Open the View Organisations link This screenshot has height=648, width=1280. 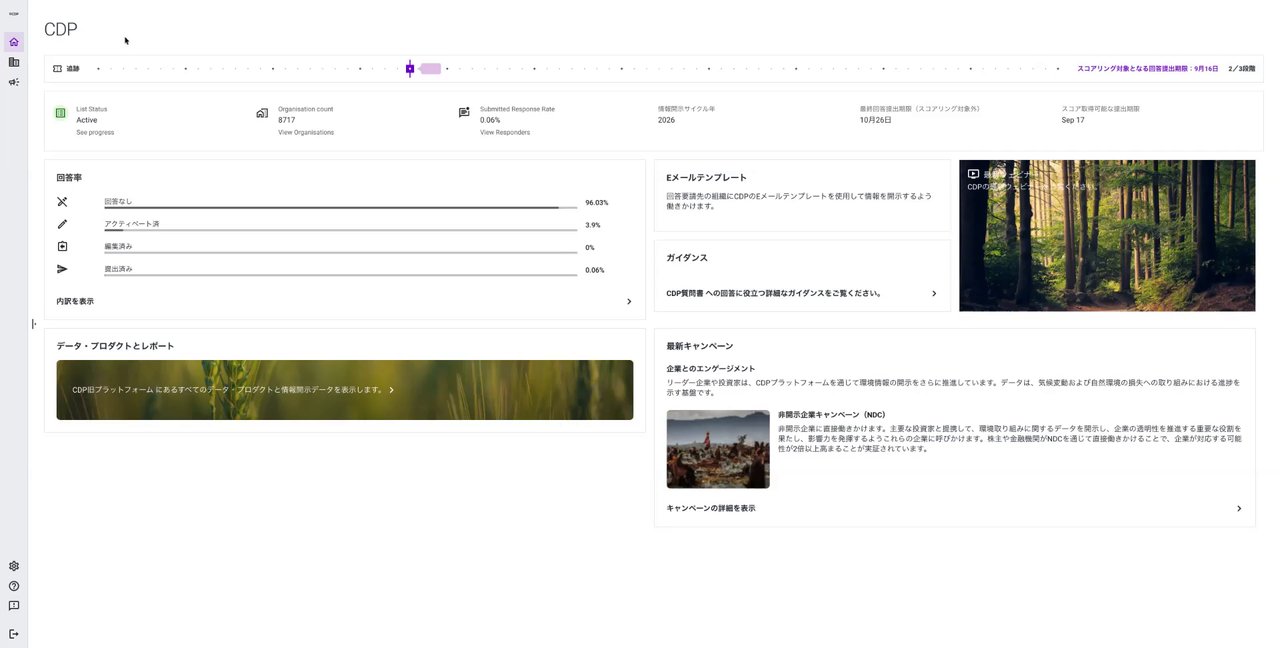(x=306, y=133)
